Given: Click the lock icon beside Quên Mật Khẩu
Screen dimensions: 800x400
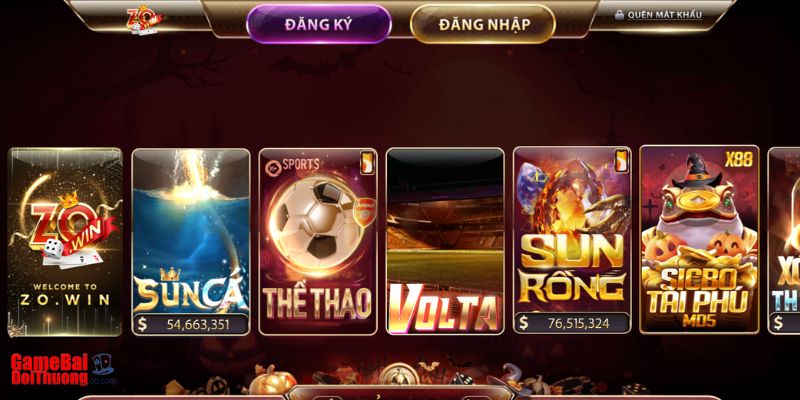Looking at the screenshot, I should [x=619, y=15].
